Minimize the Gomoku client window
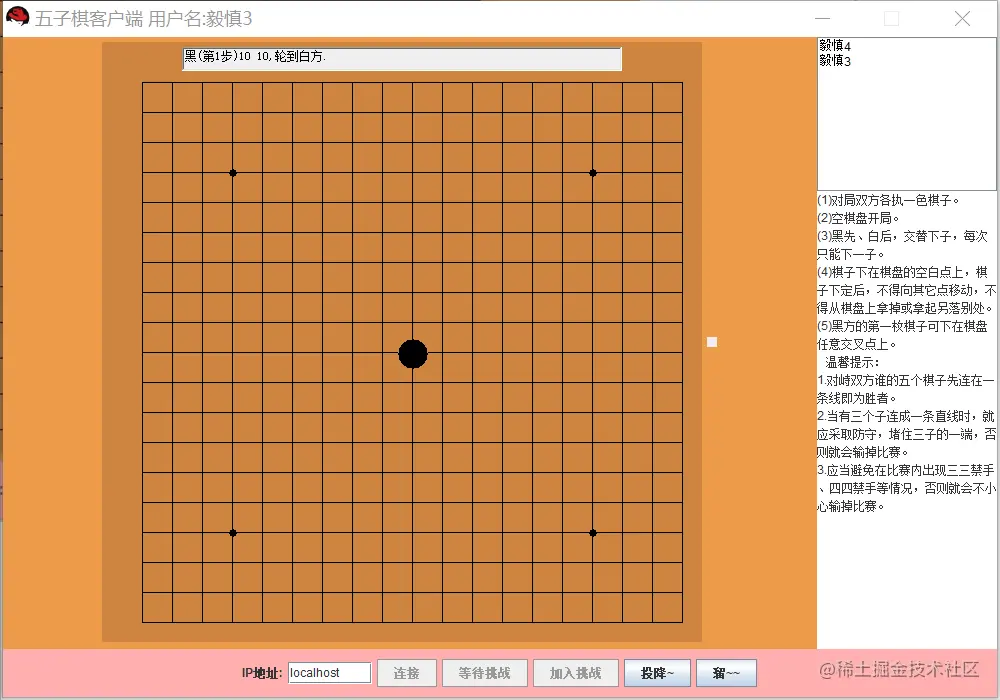 pos(822,18)
